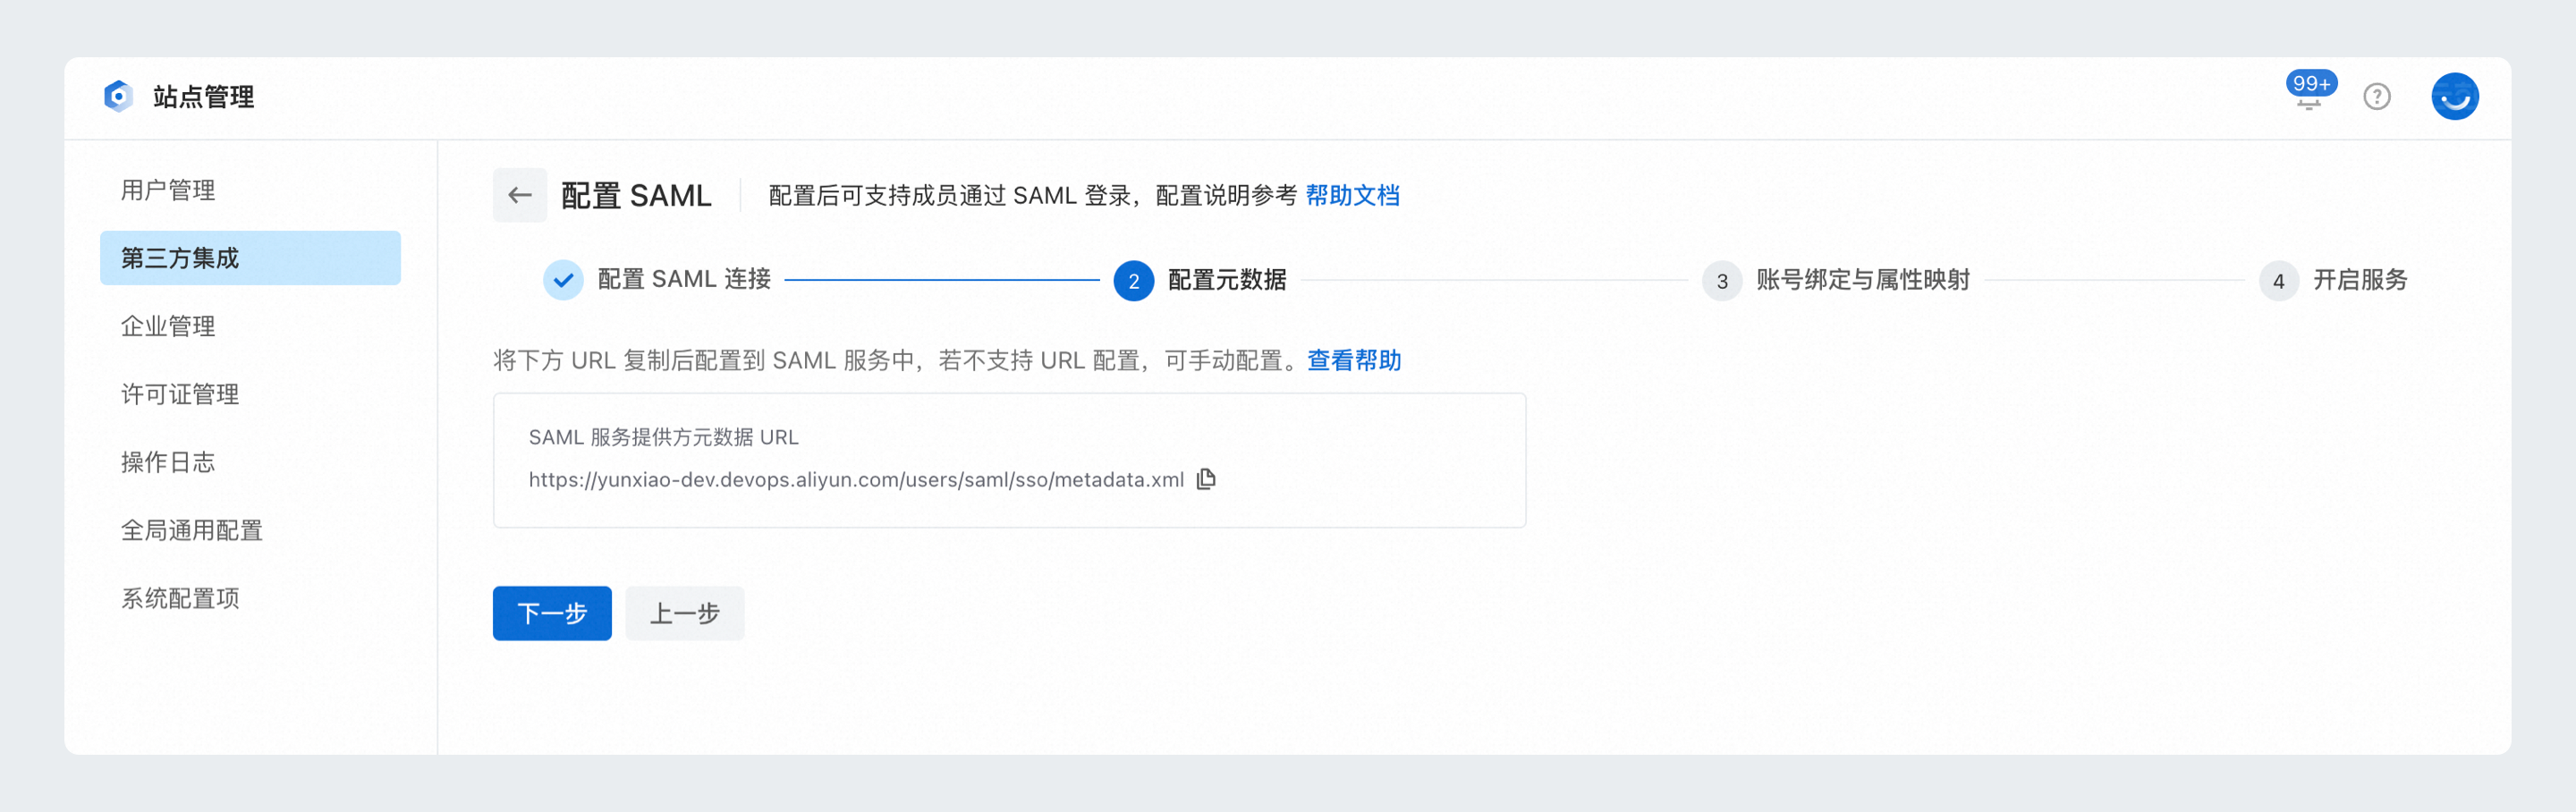Click the step 2 circle

coord(1133,281)
